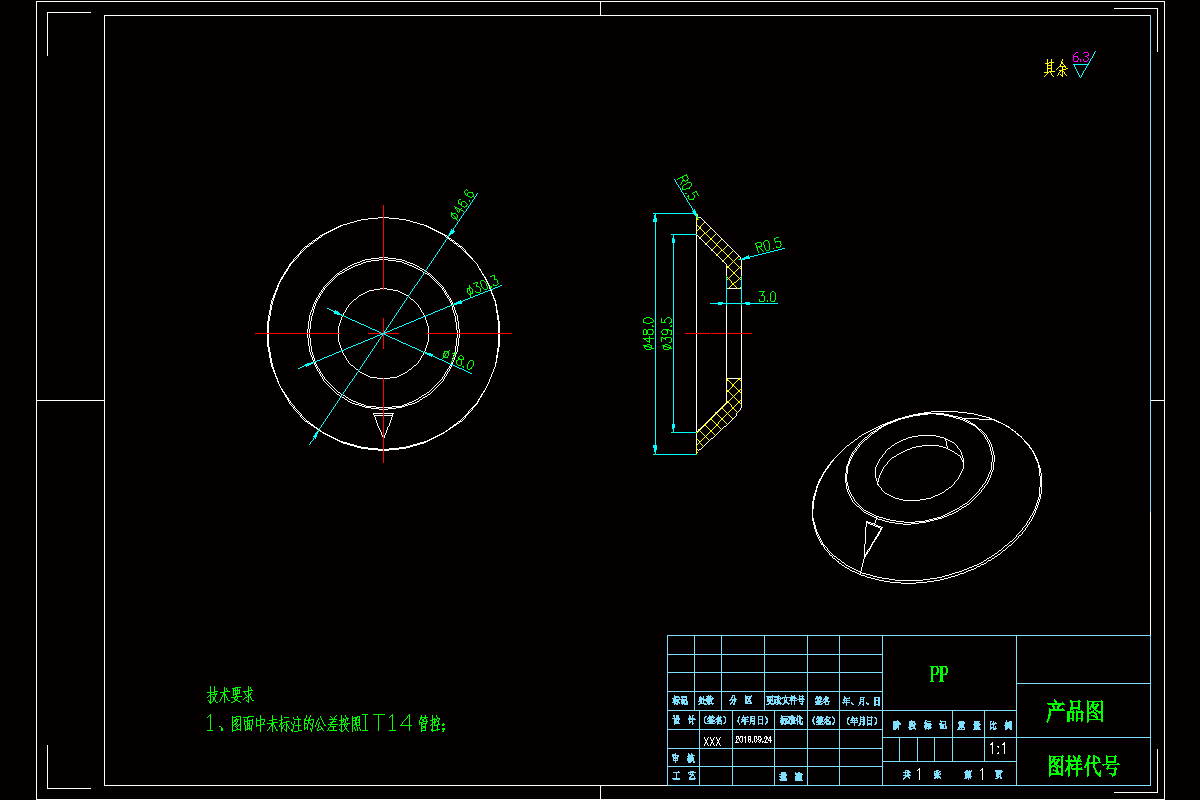Image resolution: width=1200 pixels, height=800 pixels.
Task: Click the 第1页 page number text
Action: point(983,774)
